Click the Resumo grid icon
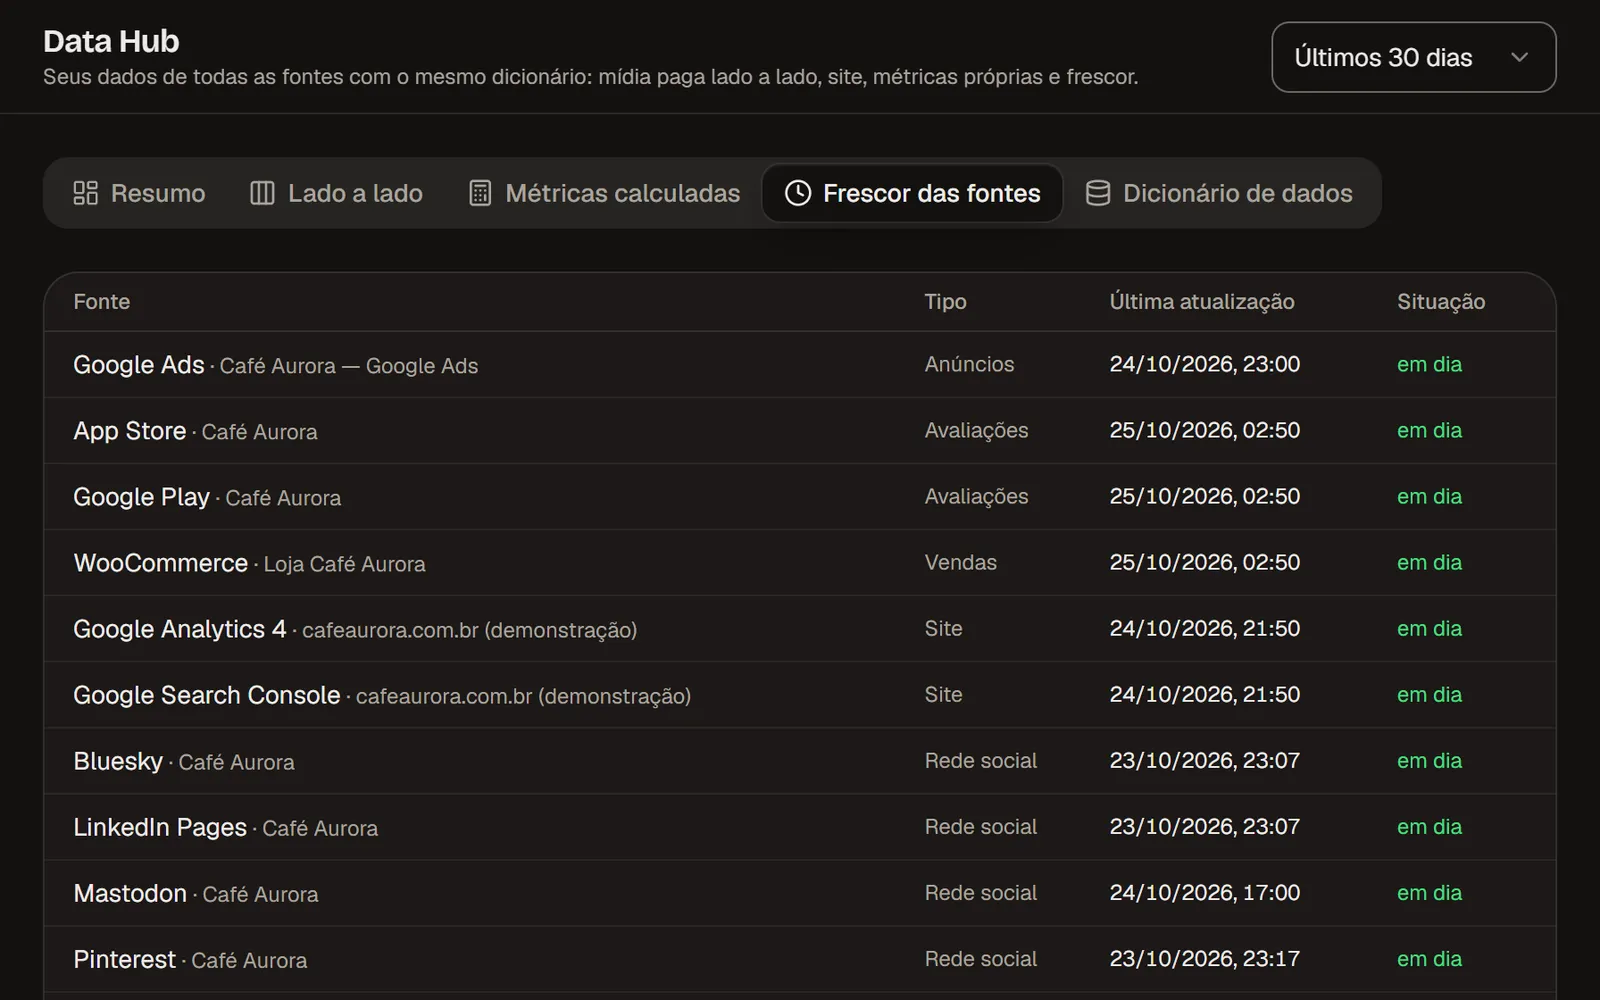The width and height of the screenshot is (1600, 1000). 86,193
